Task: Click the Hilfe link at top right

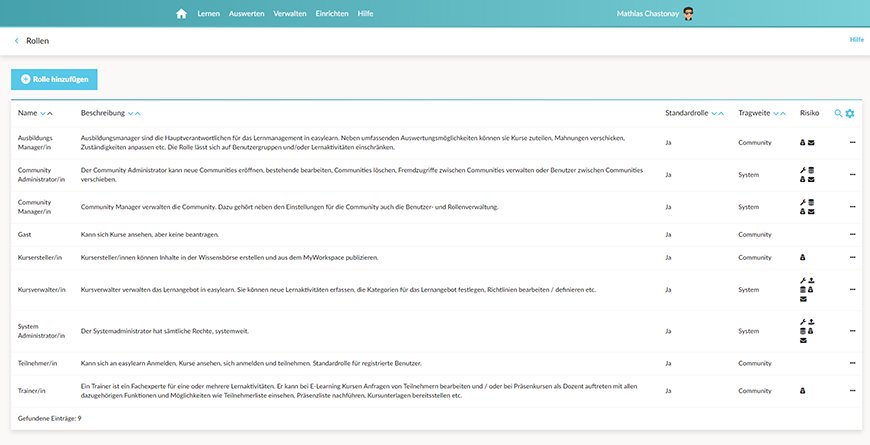Action: pyautogui.click(x=856, y=40)
